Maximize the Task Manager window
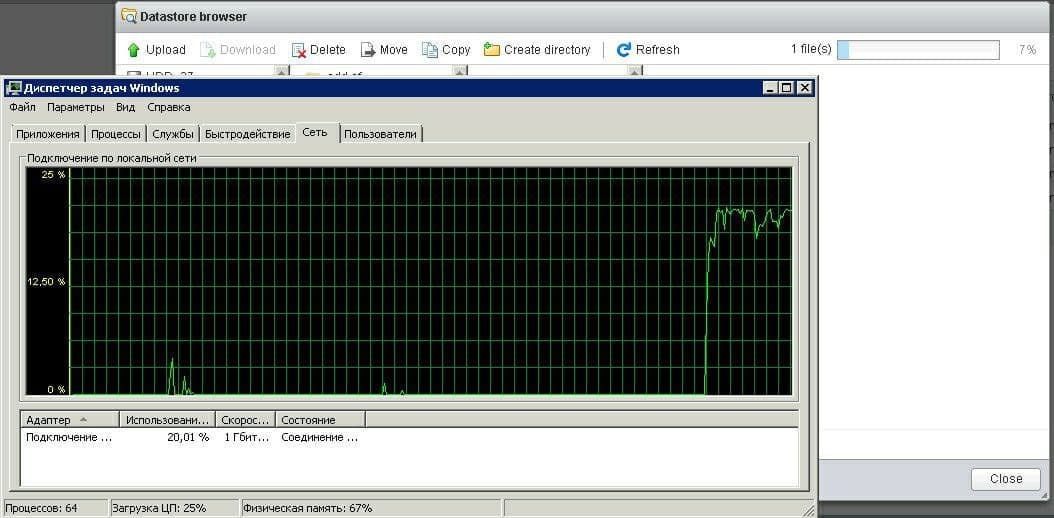1054x518 pixels. click(x=786, y=88)
